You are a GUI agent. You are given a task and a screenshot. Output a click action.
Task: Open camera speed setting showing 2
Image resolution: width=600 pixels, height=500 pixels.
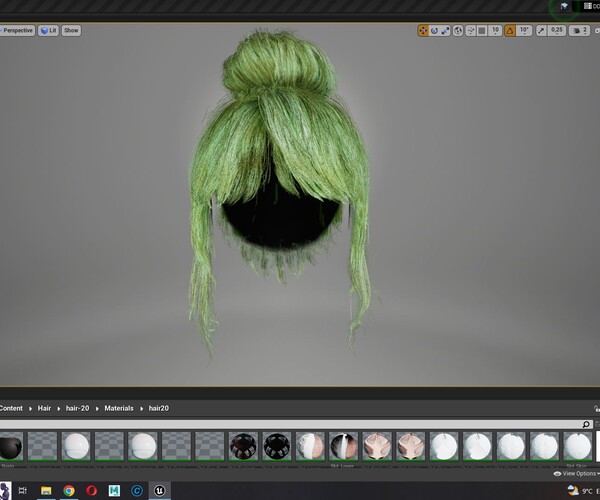(579, 30)
